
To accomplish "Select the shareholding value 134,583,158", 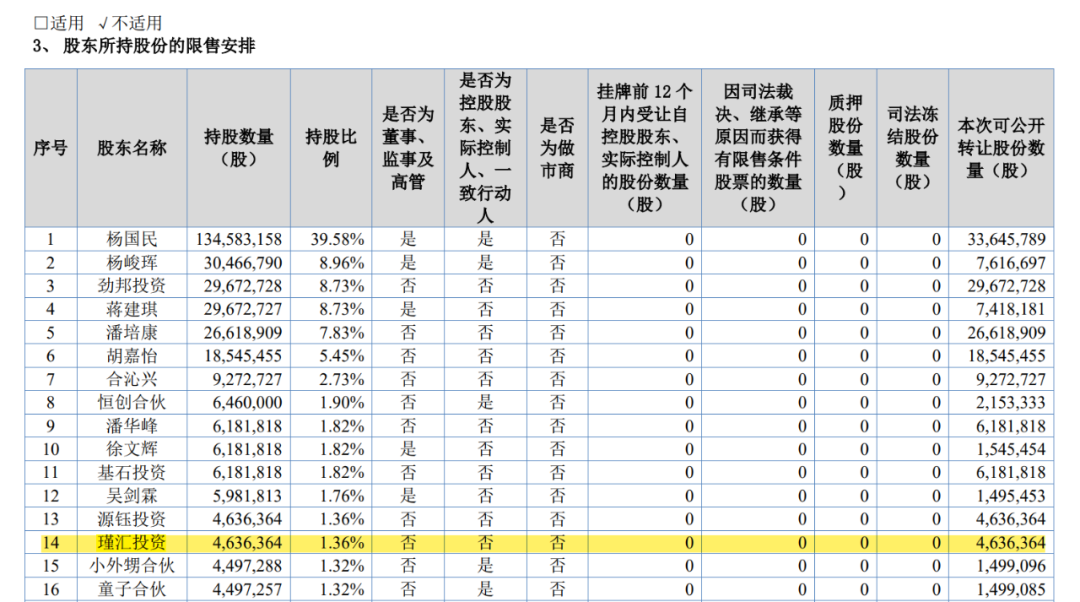I will coord(239,240).
